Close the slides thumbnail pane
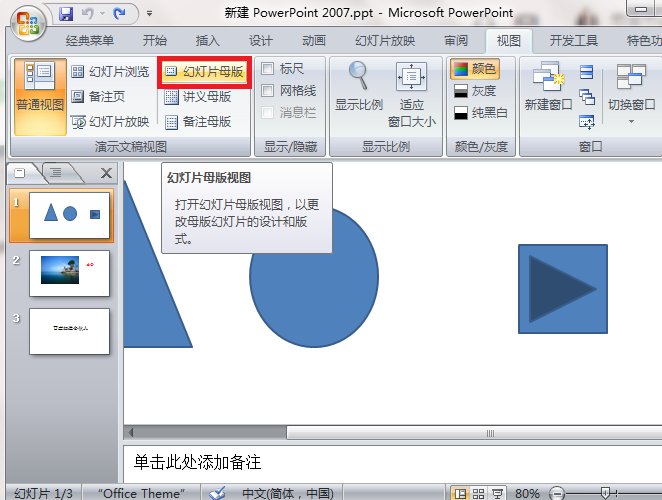Image resolution: width=662 pixels, height=500 pixels. [106, 173]
